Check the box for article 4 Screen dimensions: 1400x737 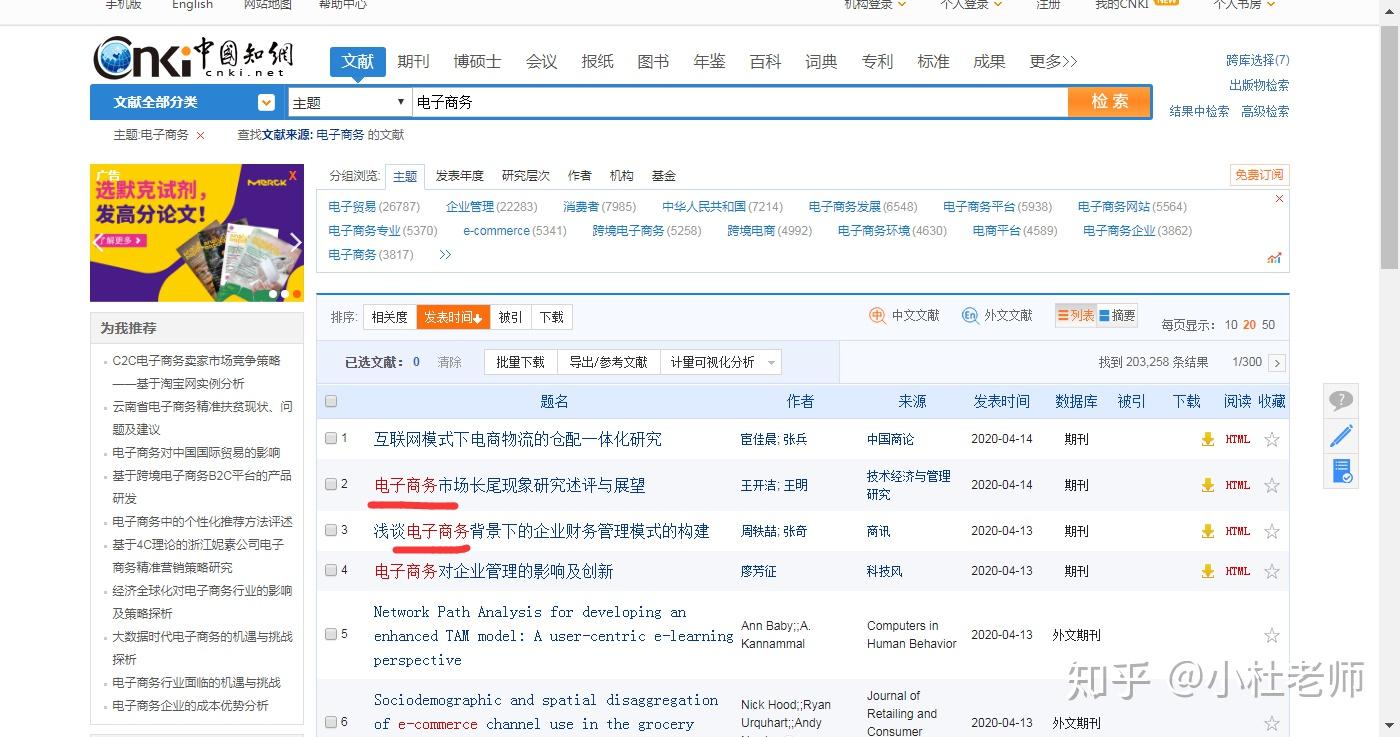tap(331, 570)
